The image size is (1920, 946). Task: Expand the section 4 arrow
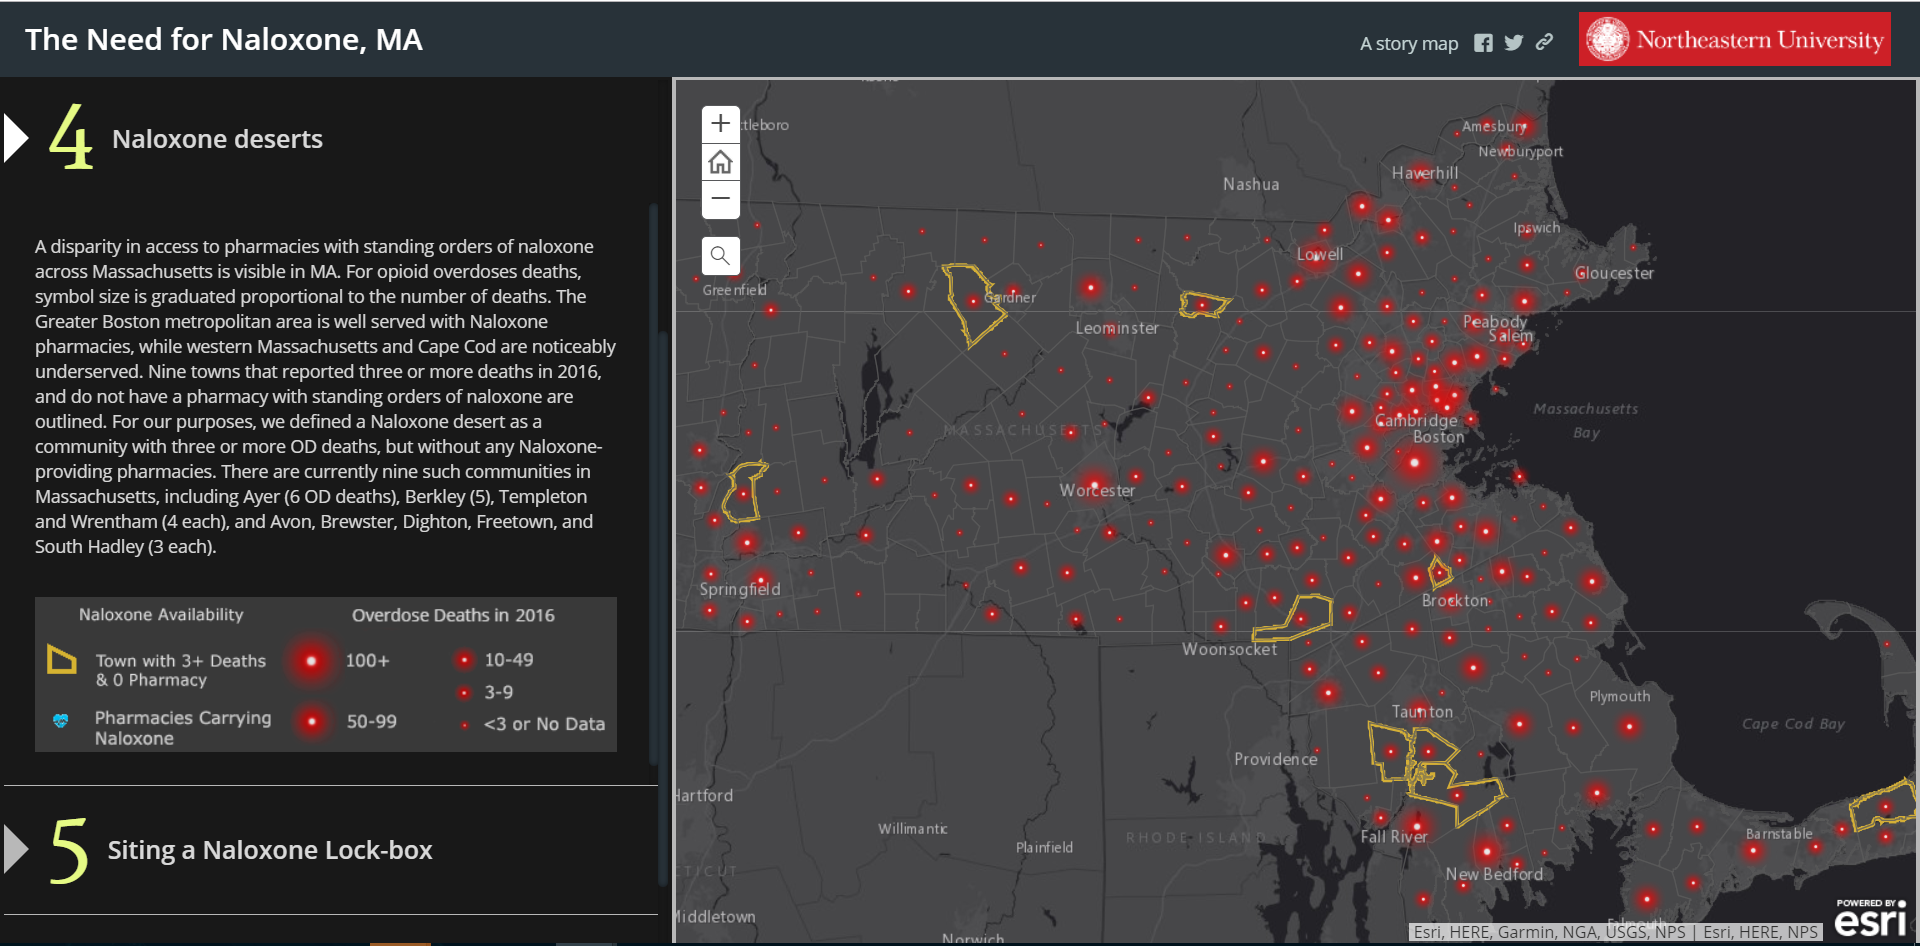click(16, 138)
